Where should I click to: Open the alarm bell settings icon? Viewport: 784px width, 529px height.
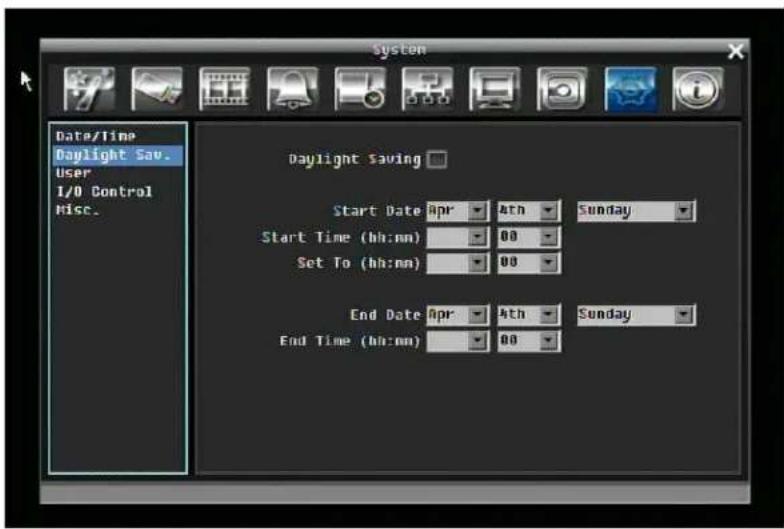[x=292, y=89]
